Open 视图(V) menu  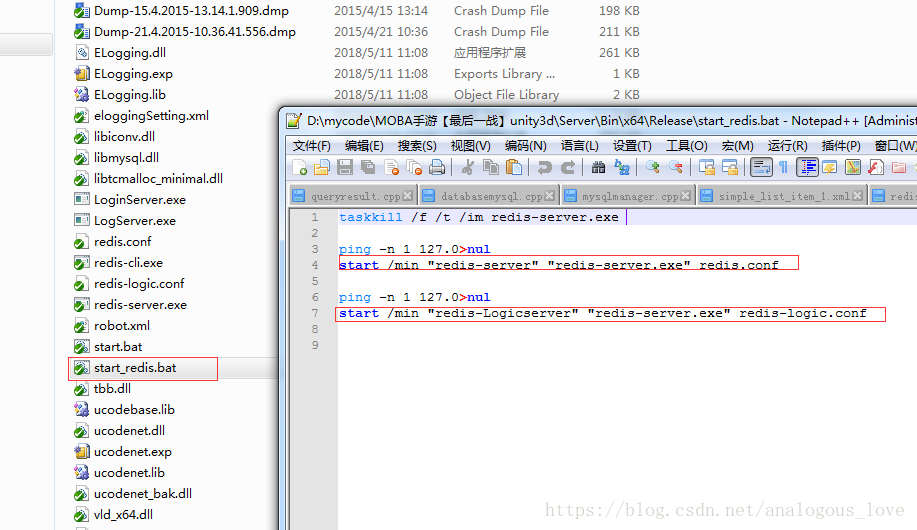click(470, 146)
